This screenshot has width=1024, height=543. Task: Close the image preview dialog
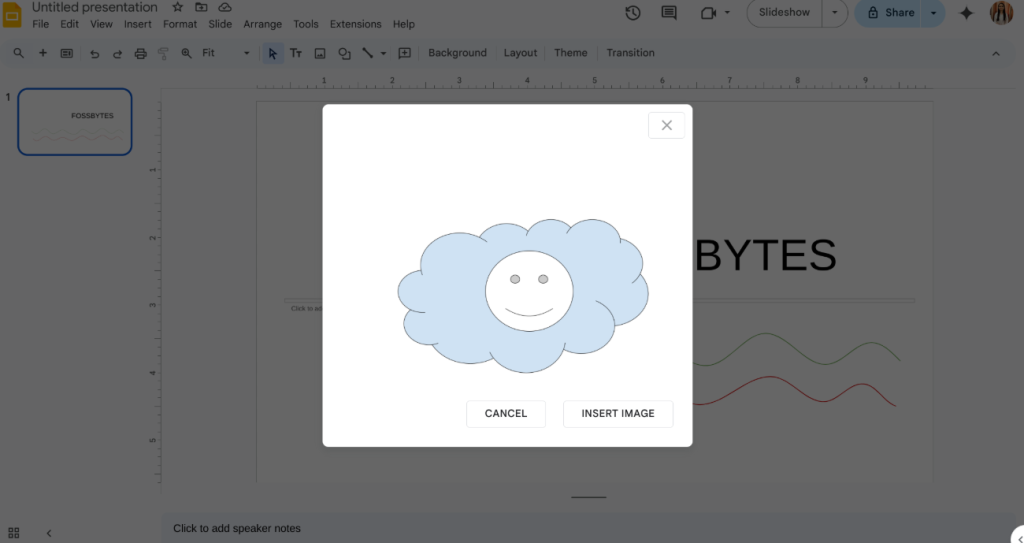666,125
